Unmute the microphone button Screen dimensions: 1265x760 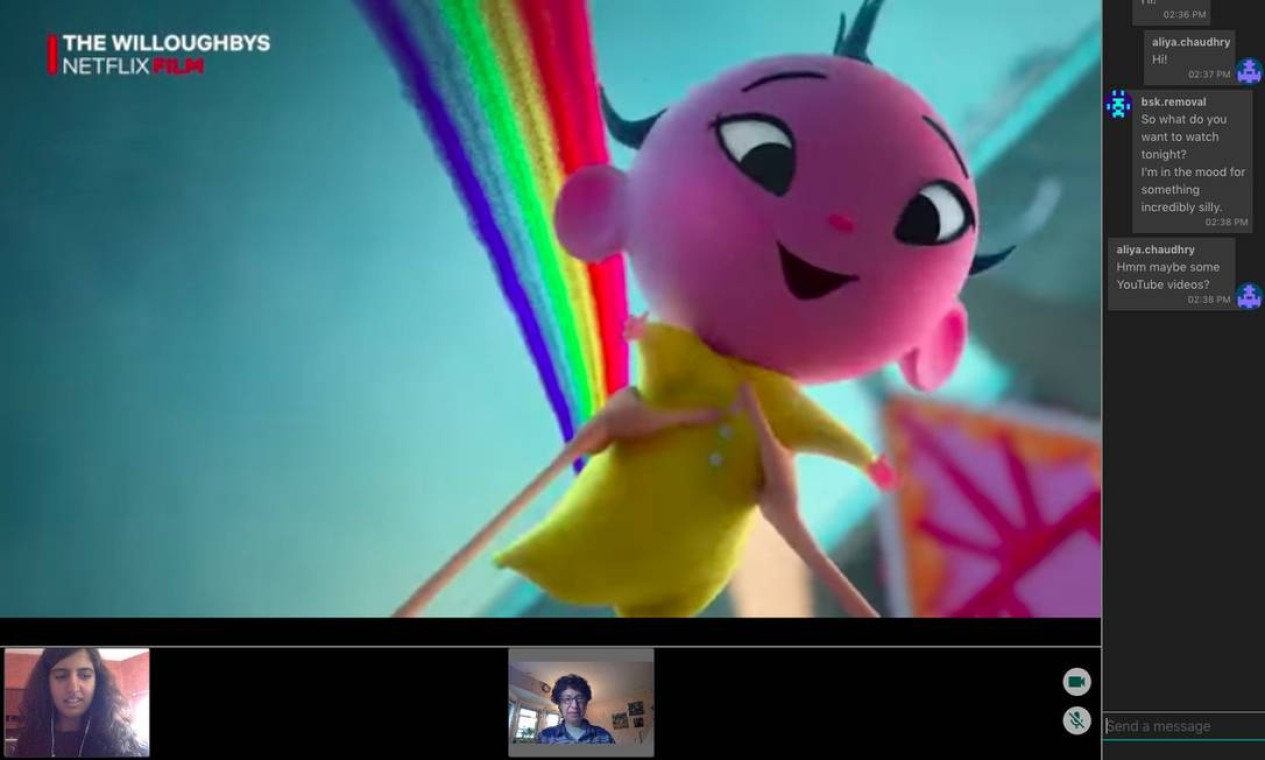point(1076,720)
